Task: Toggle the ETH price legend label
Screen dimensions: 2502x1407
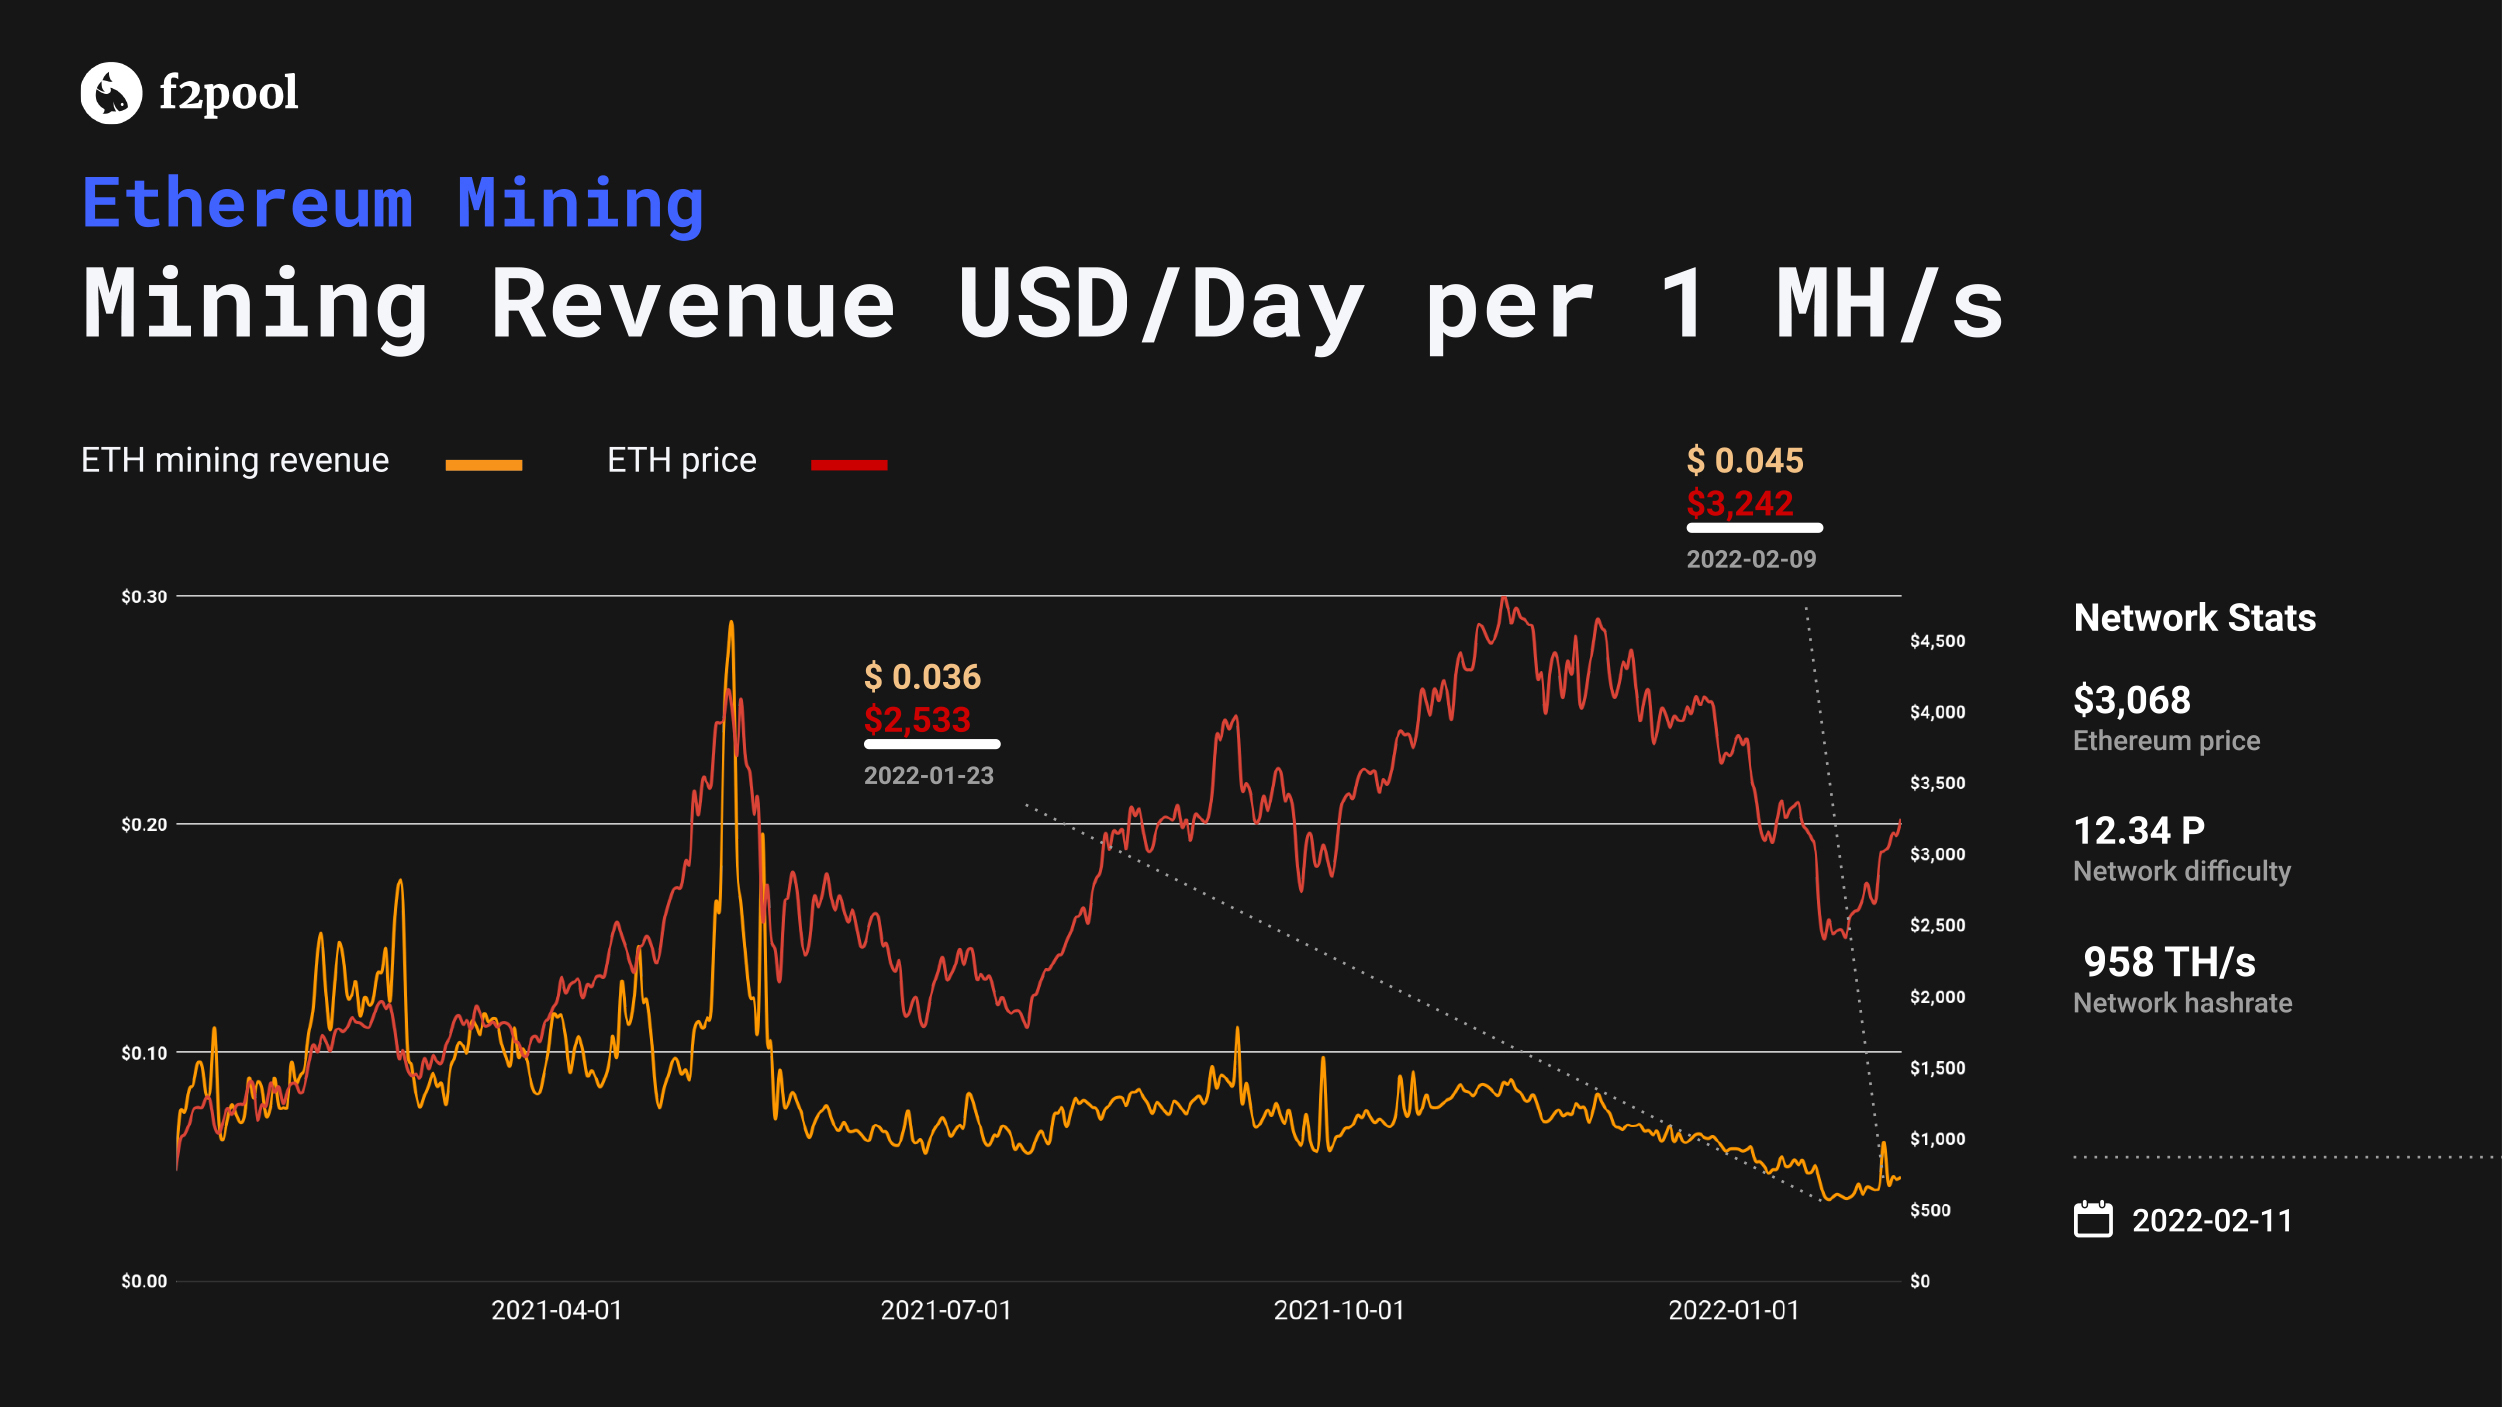Action: coord(682,460)
